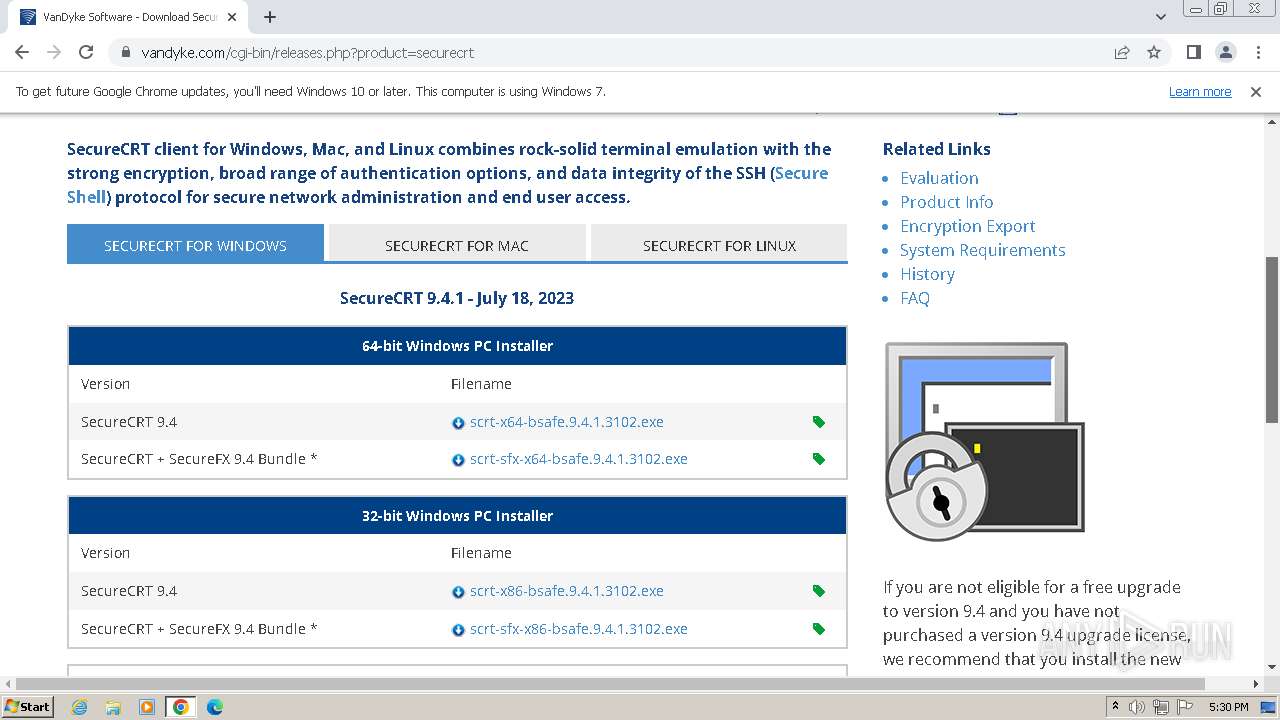Screen dimensions: 1280x720
Task: Open Windows Media Player from the taskbar
Action: coord(147,707)
